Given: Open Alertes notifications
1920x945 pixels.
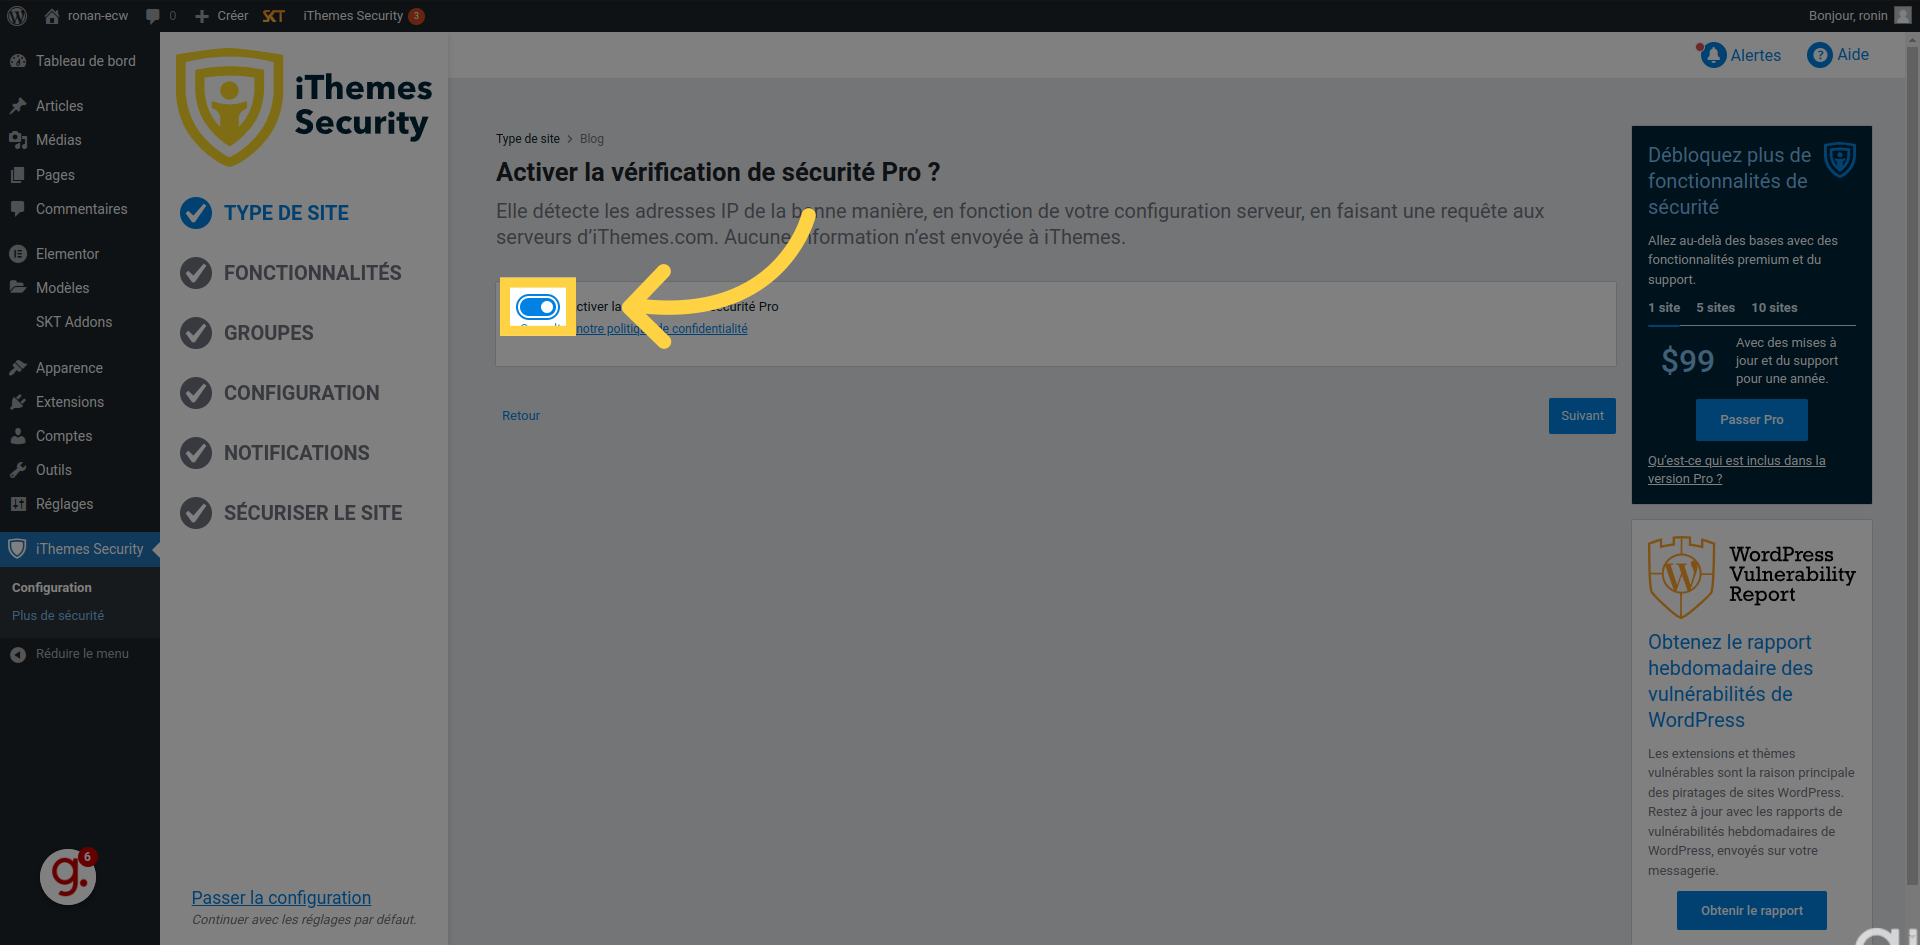Looking at the screenshot, I should (x=1739, y=55).
